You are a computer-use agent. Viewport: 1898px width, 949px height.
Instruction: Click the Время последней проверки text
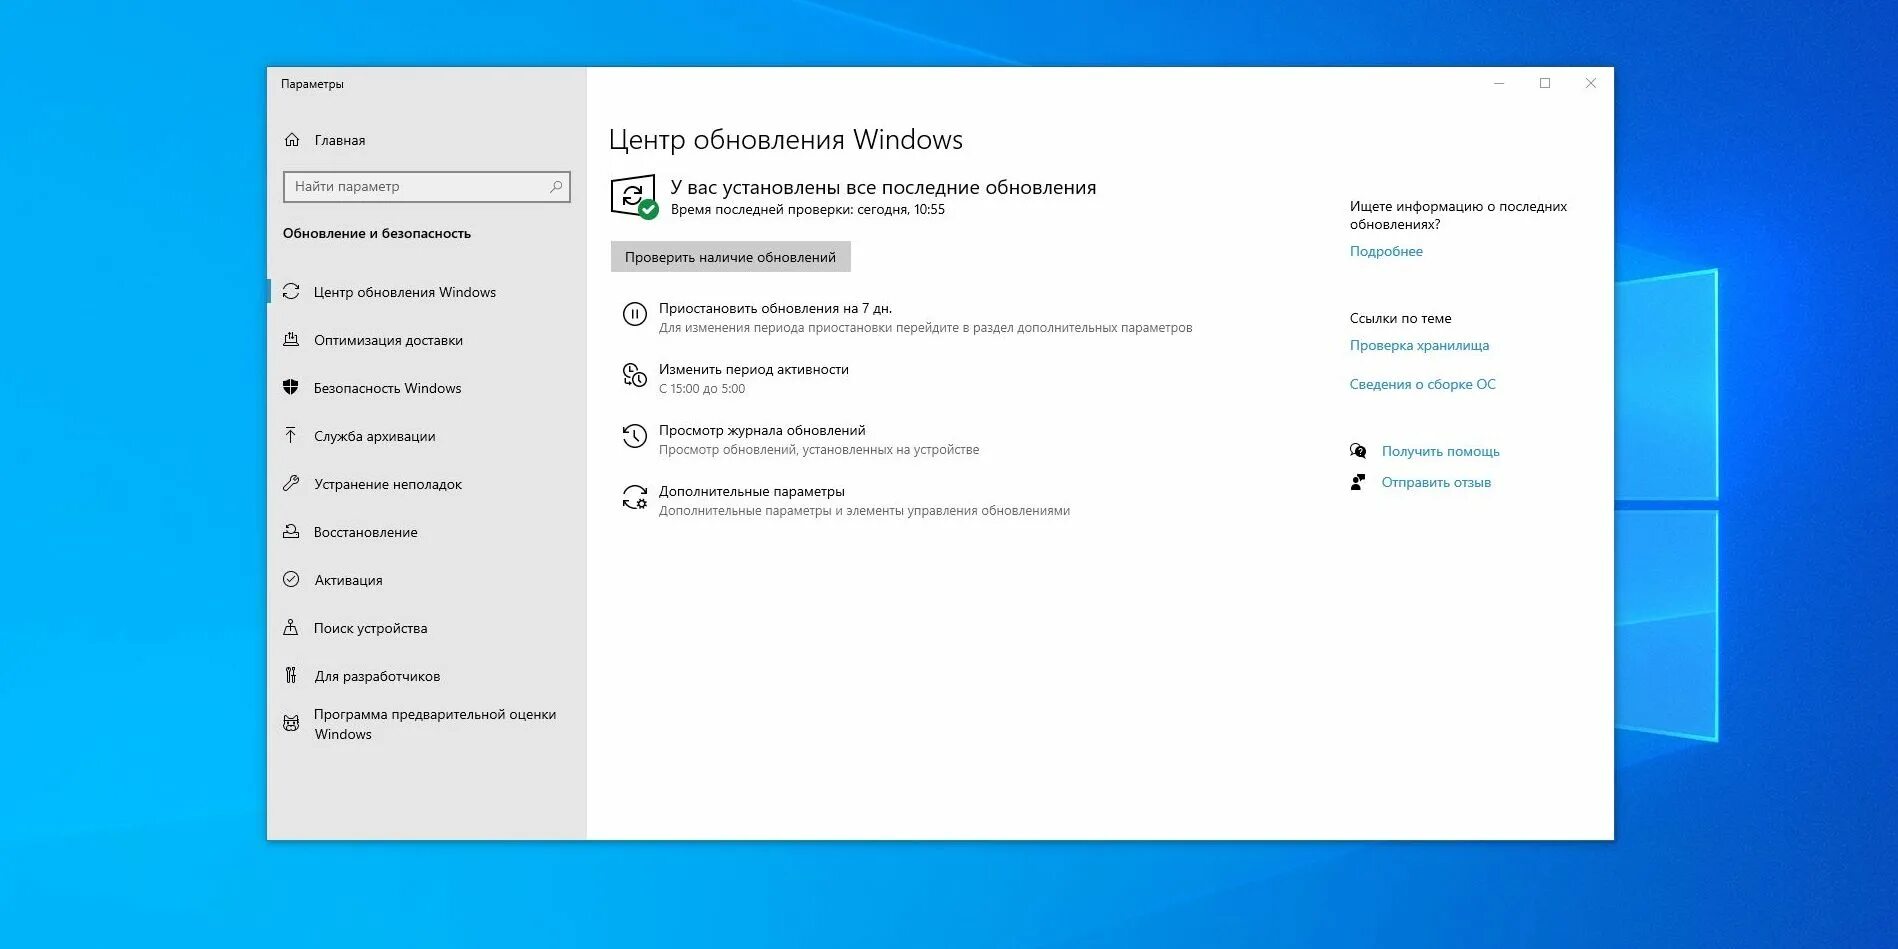pos(807,209)
